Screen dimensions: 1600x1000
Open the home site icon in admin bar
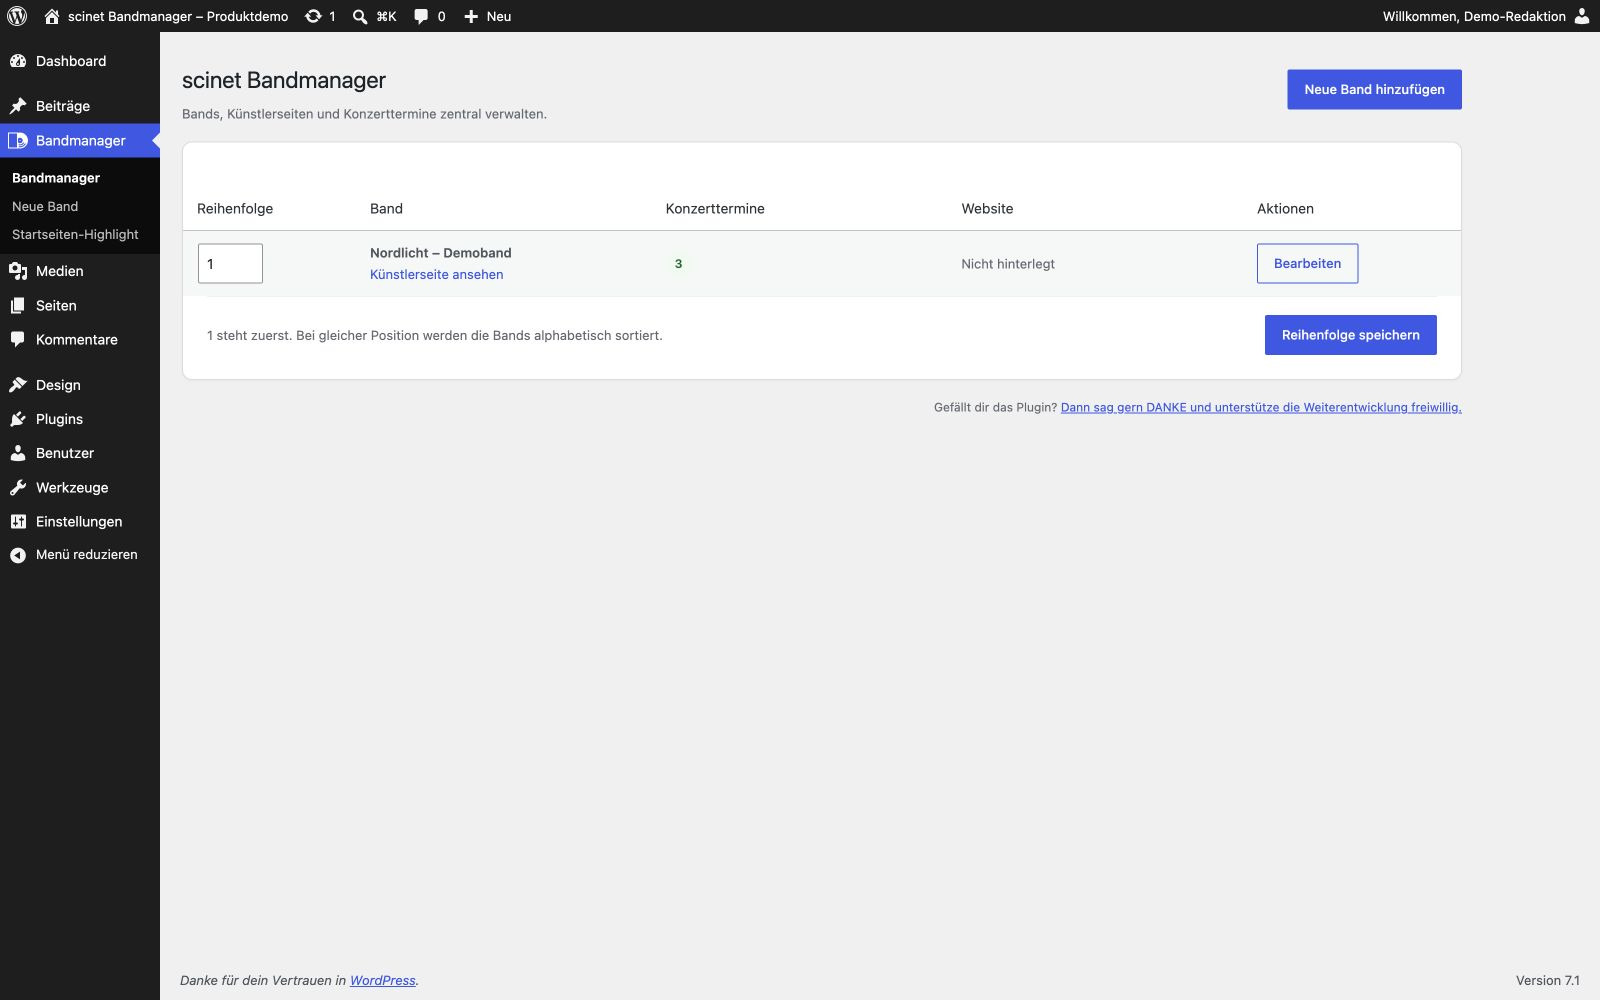(x=52, y=16)
